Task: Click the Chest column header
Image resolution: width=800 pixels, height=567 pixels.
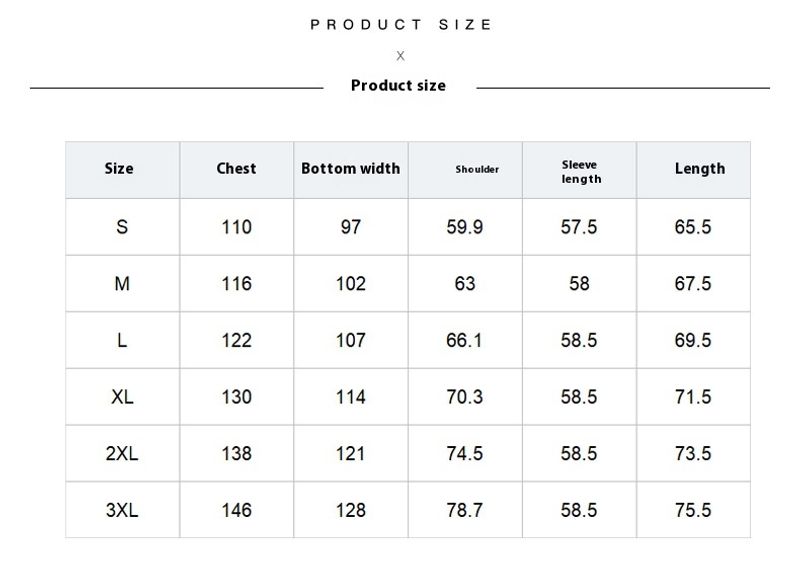Action: tap(236, 169)
